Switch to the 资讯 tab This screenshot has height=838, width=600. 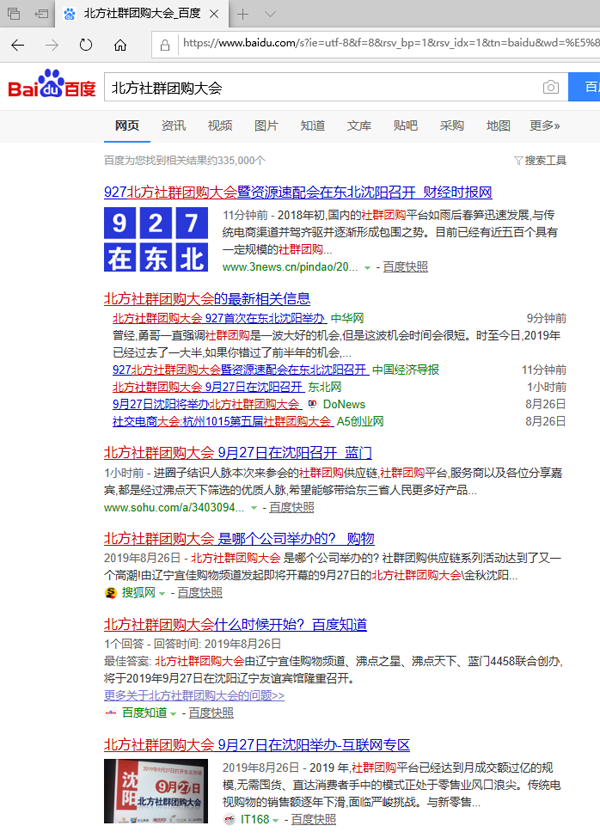(x=174, y=126)
